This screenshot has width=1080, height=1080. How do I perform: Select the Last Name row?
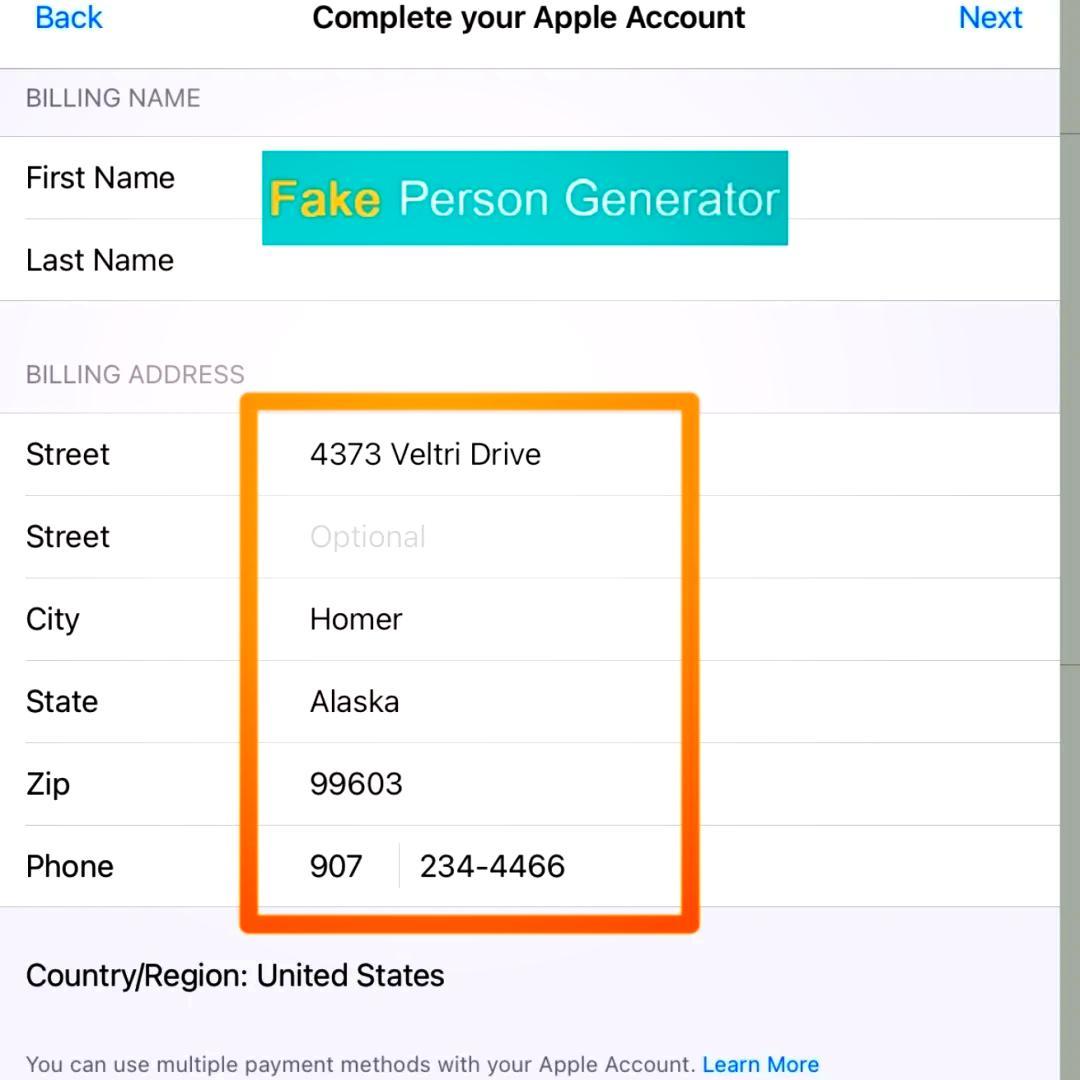[100, 261]
